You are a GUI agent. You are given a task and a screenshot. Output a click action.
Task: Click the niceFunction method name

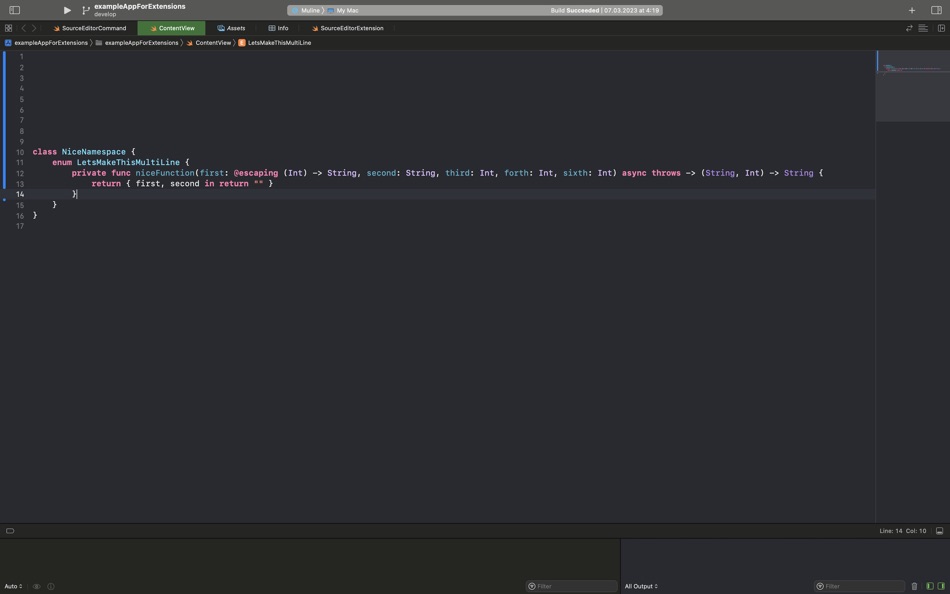[165, 173]
